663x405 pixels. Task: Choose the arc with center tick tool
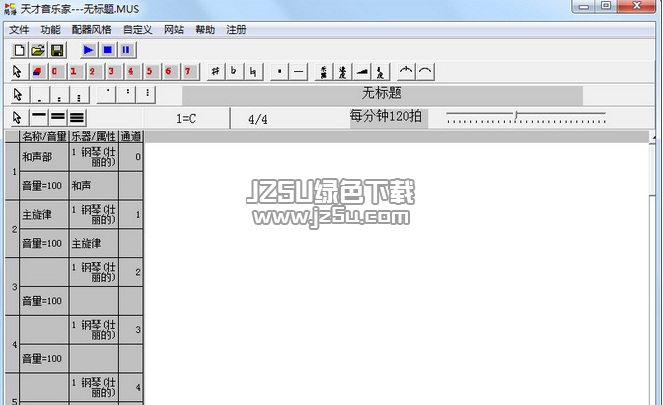click(406, 71)
